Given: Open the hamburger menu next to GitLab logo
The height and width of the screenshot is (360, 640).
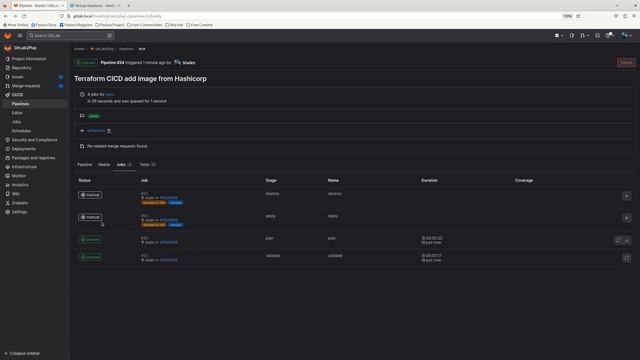Looking at the screenshot, I should tap(20, 36).
